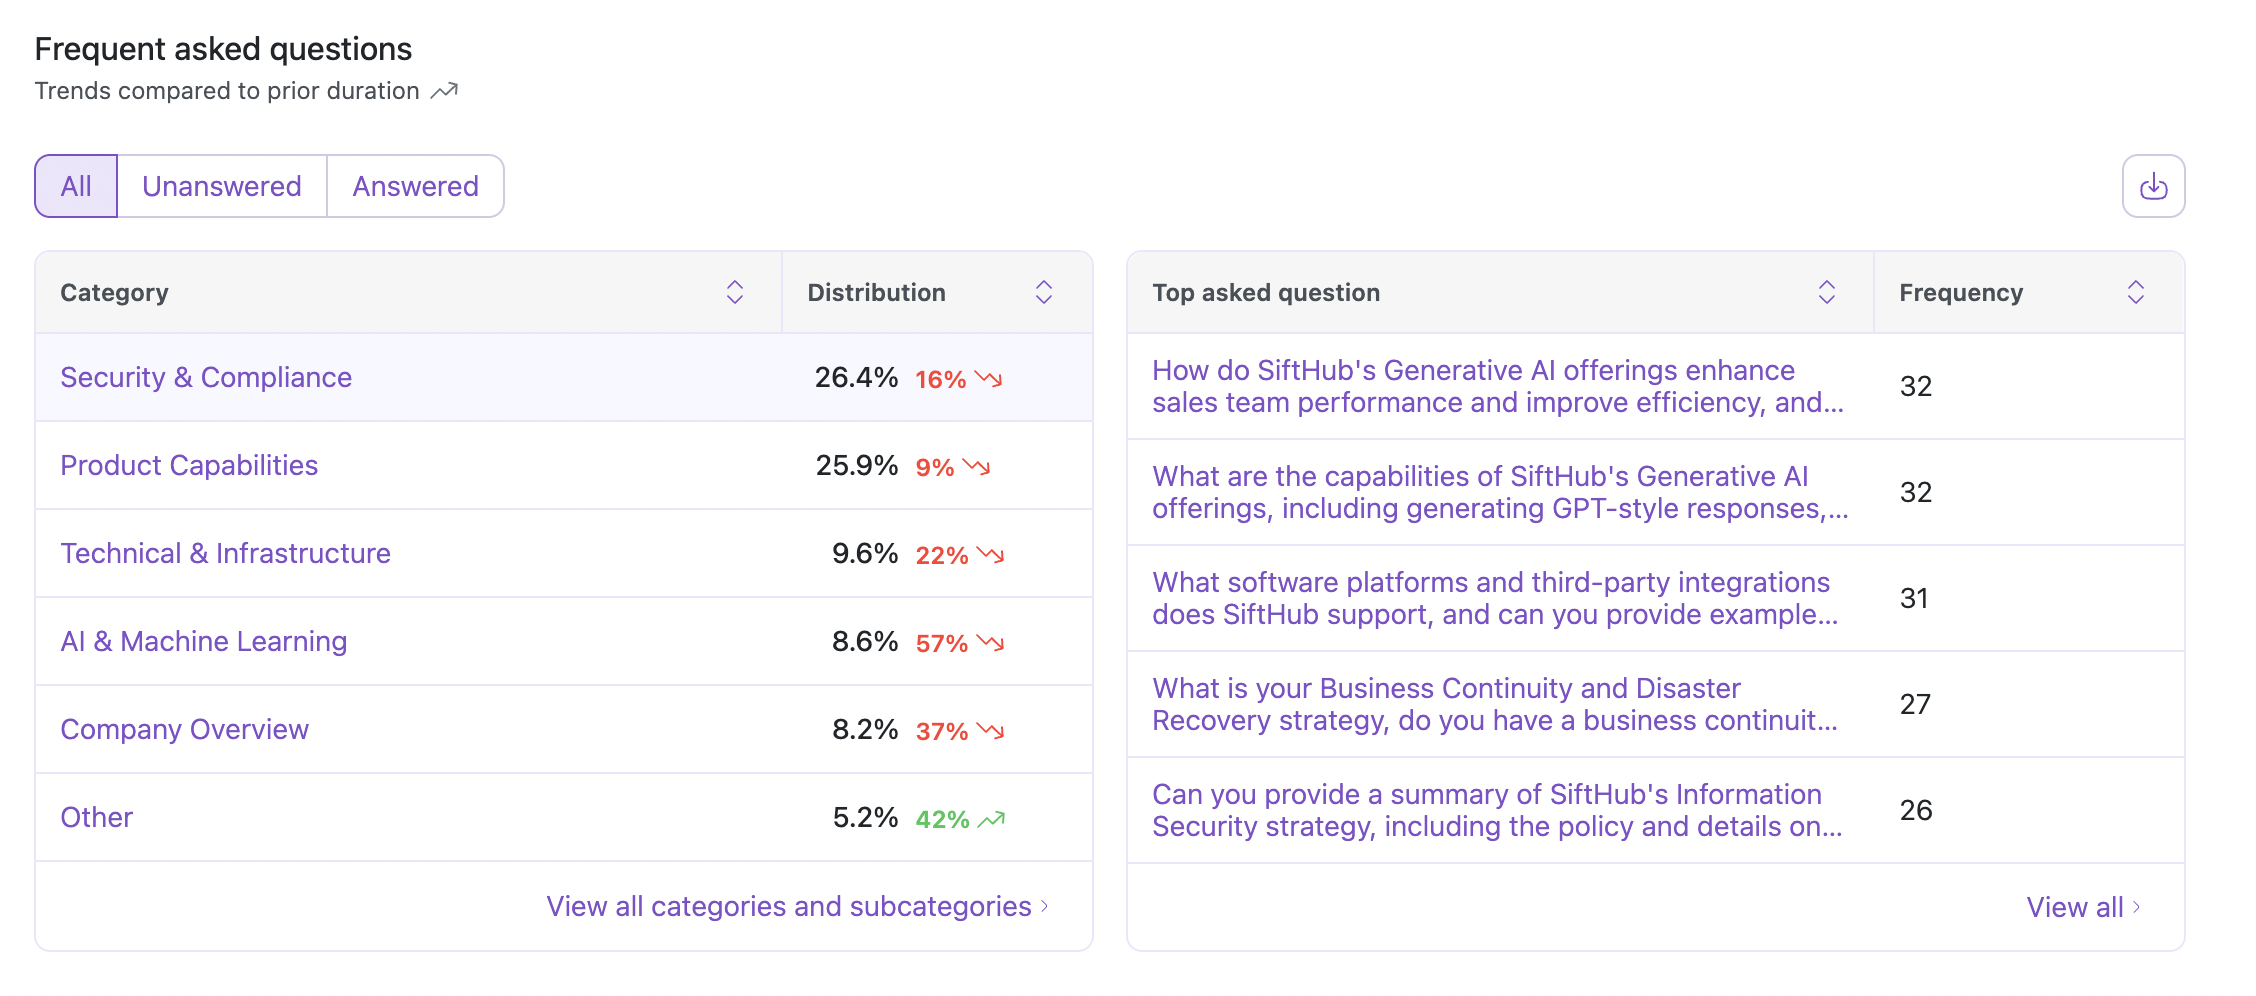This screenshot has height=996, width=2256.
Task: Sort table by Distribution column
Action: (x=1044, y=292)
